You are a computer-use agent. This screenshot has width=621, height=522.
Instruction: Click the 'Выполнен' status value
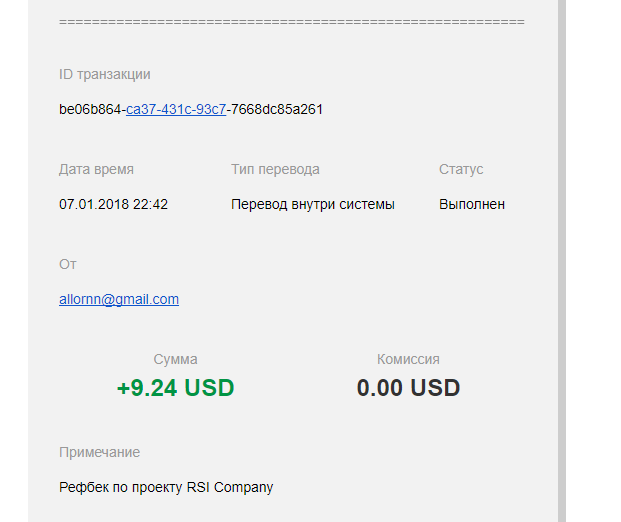pos(472,204)
